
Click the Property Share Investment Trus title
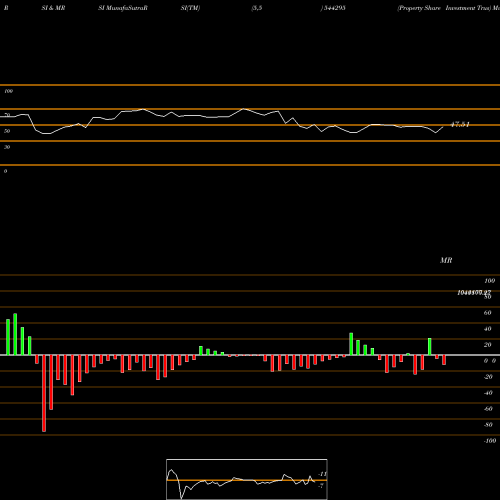(444, 8)
